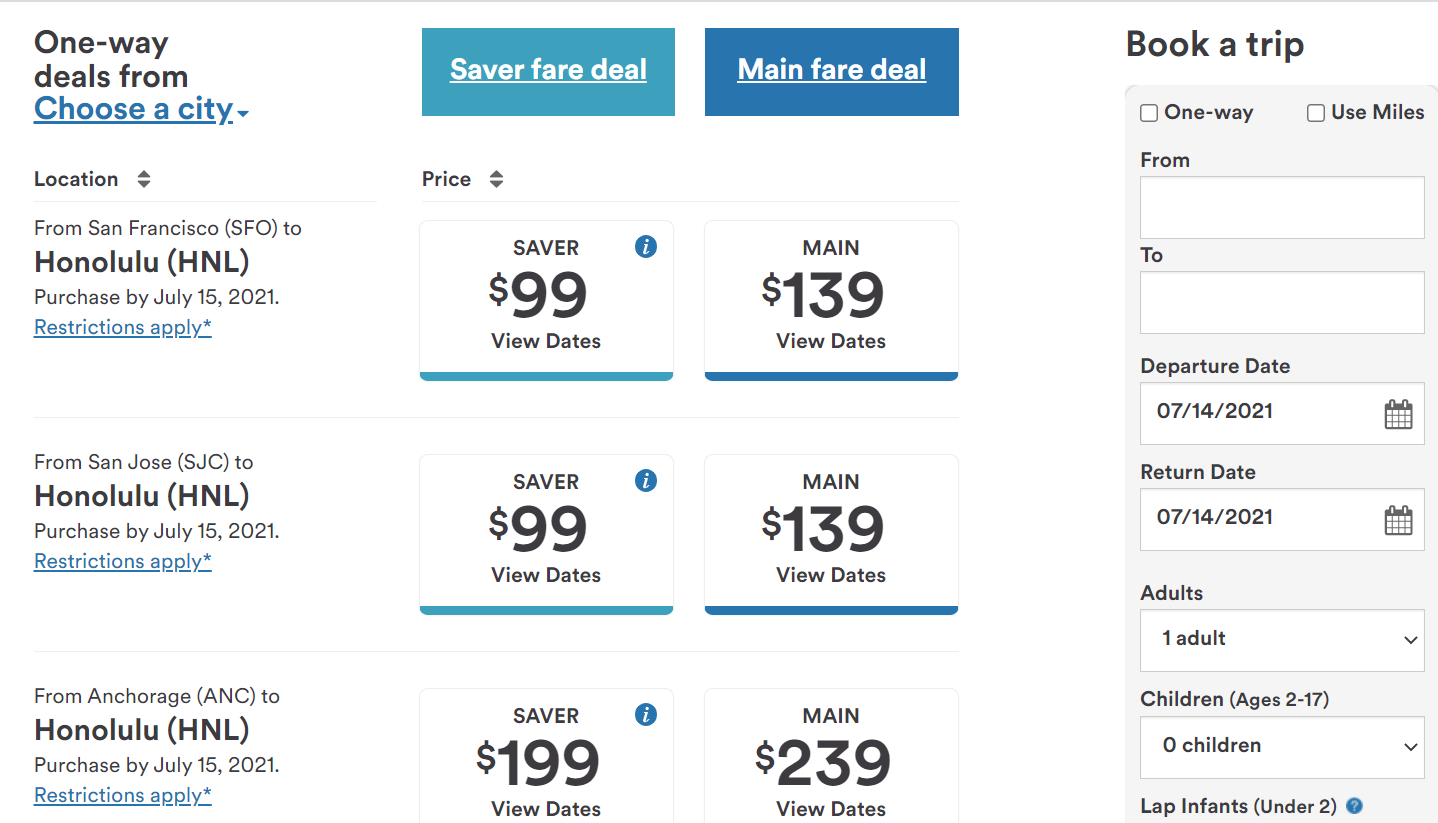Select the Saver fare deal tab
This screenshot has width=1438, height=823.
point(548,71)
